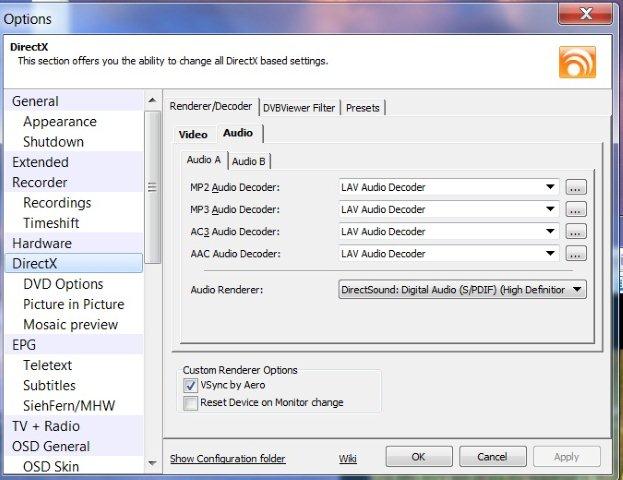Image resolution: width=623 pixels, height=480 pixels.
Task: Expand the AC3 Audio Decoder dropdown
Action: (x=550, y=232)
